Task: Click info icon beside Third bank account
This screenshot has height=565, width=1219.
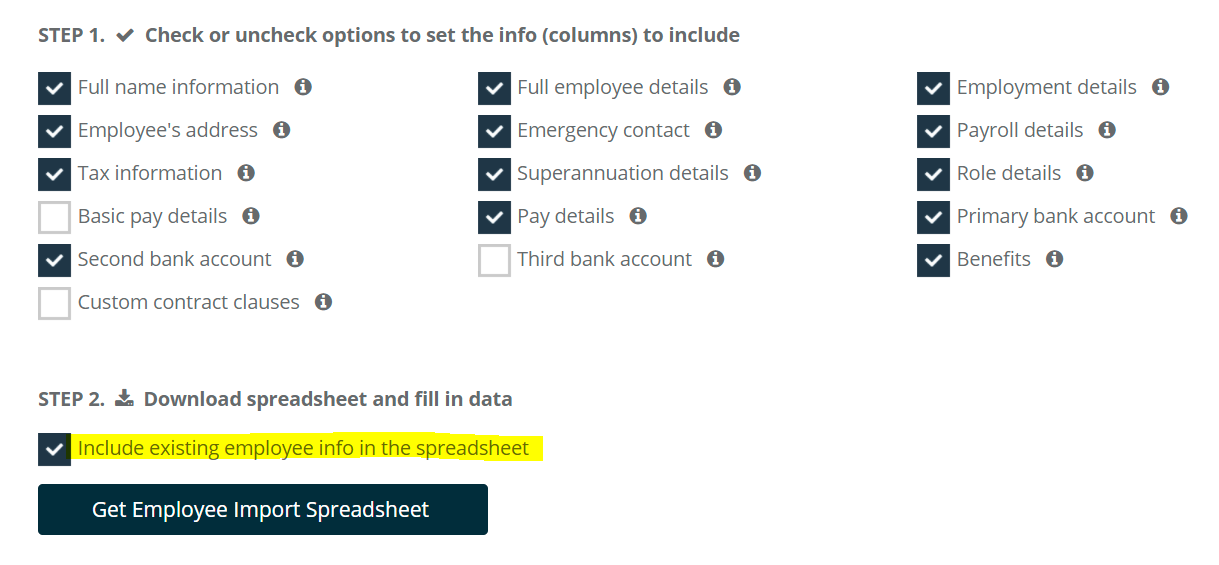Action: coord(715,259)
